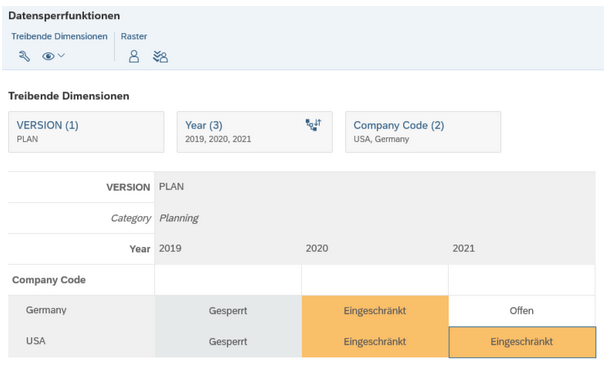The height and width of the screenshot is (369, 607).
Task: Expand the chevron beside the eye icon
Action: pyautogui.click(x=61, y=56)
